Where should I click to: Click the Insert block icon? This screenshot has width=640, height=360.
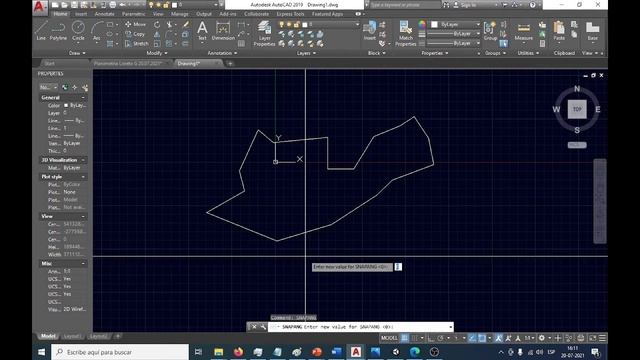coord(369,31)
